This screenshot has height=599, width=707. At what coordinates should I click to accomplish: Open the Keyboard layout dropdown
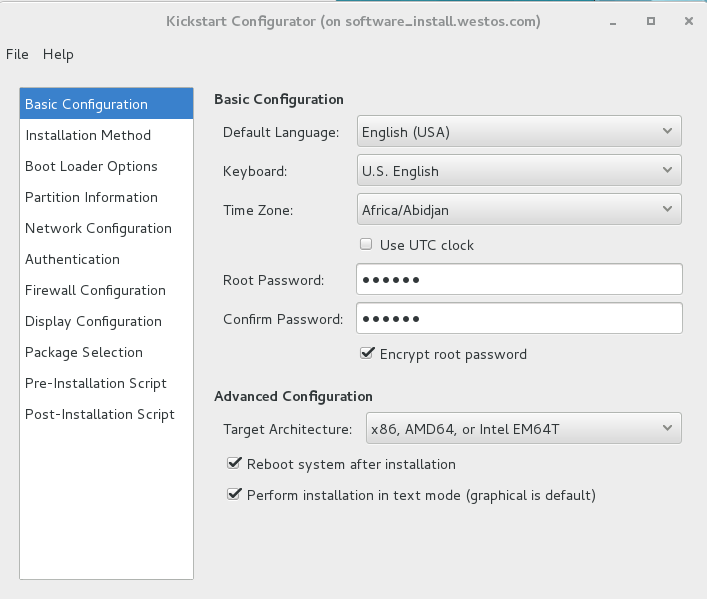[x=519, y=170]
